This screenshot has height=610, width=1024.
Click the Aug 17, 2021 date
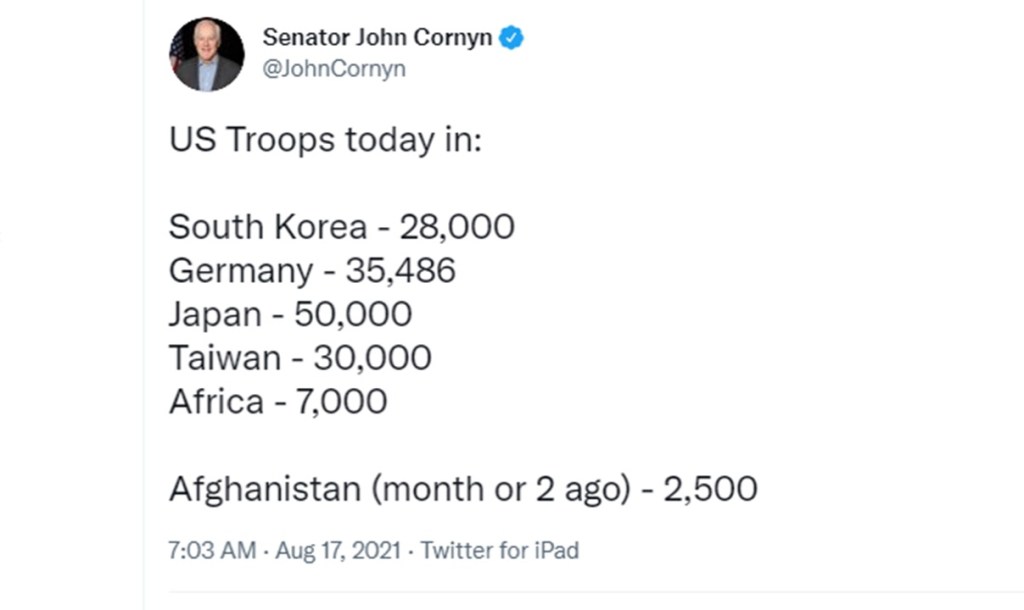pyautogui.click(x=339, y=550)
